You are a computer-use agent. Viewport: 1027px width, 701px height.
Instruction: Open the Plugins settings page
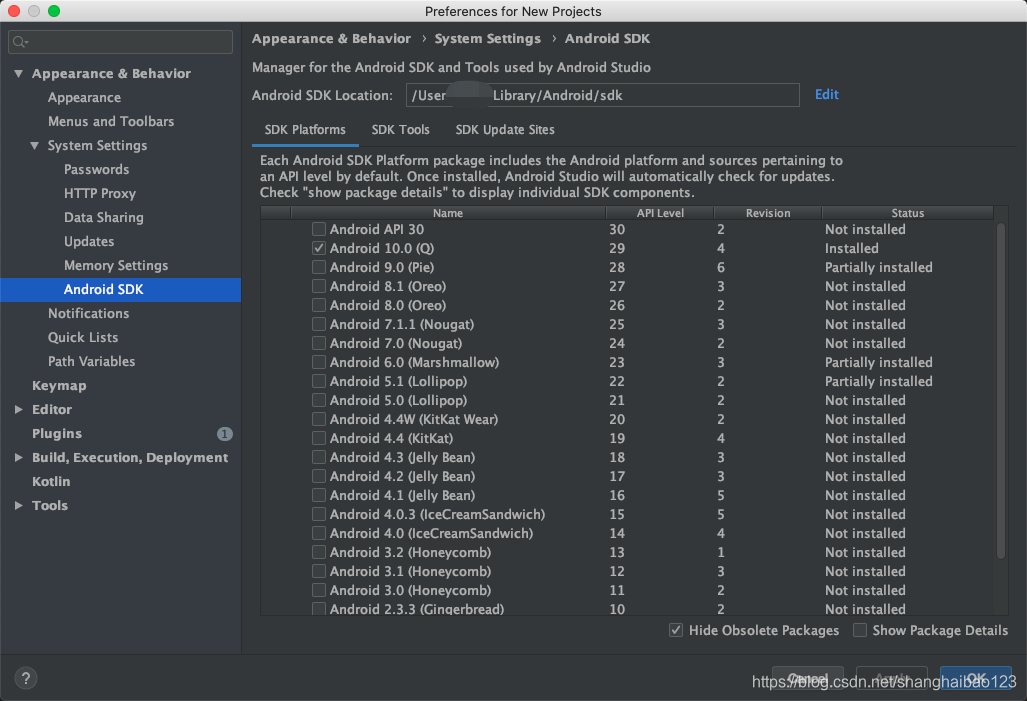(57, 434)
